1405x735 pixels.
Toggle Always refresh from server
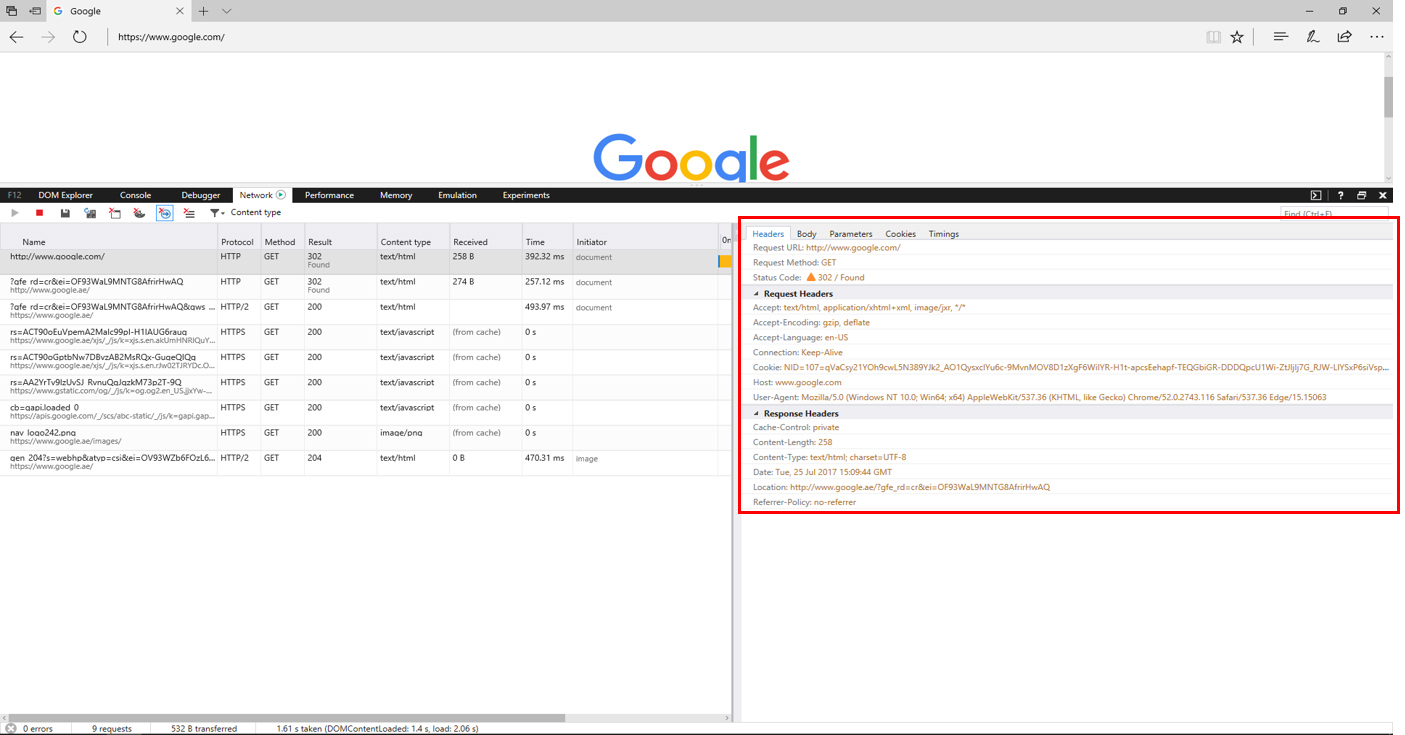tap(90, 213)
